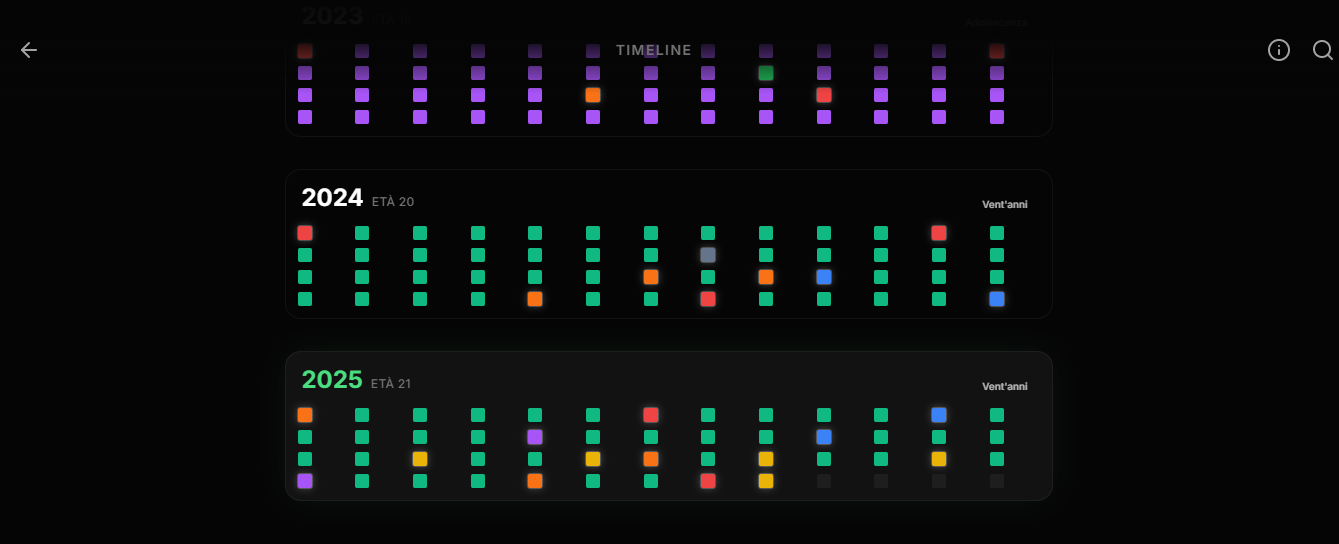The width and height of the screenshot is (1339, 544).
Task: Select the gray week square in 2024
Action: (x=708, y=255)
